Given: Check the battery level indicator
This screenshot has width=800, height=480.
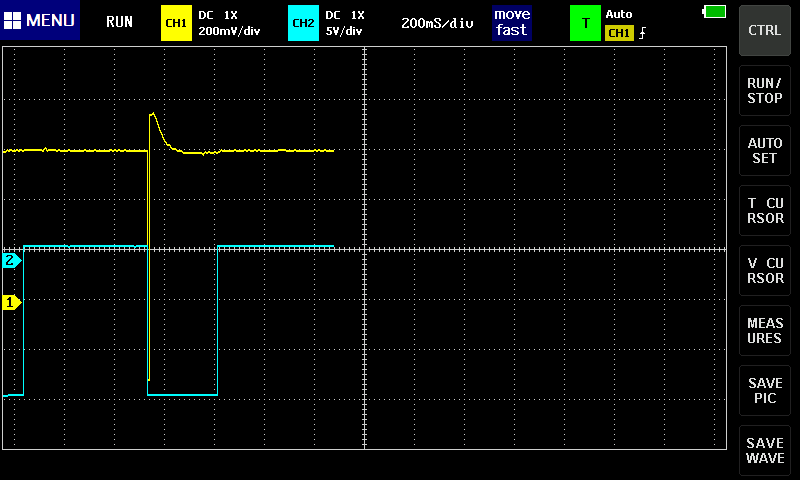Looking at the screenshot, I should click(715, 11).
